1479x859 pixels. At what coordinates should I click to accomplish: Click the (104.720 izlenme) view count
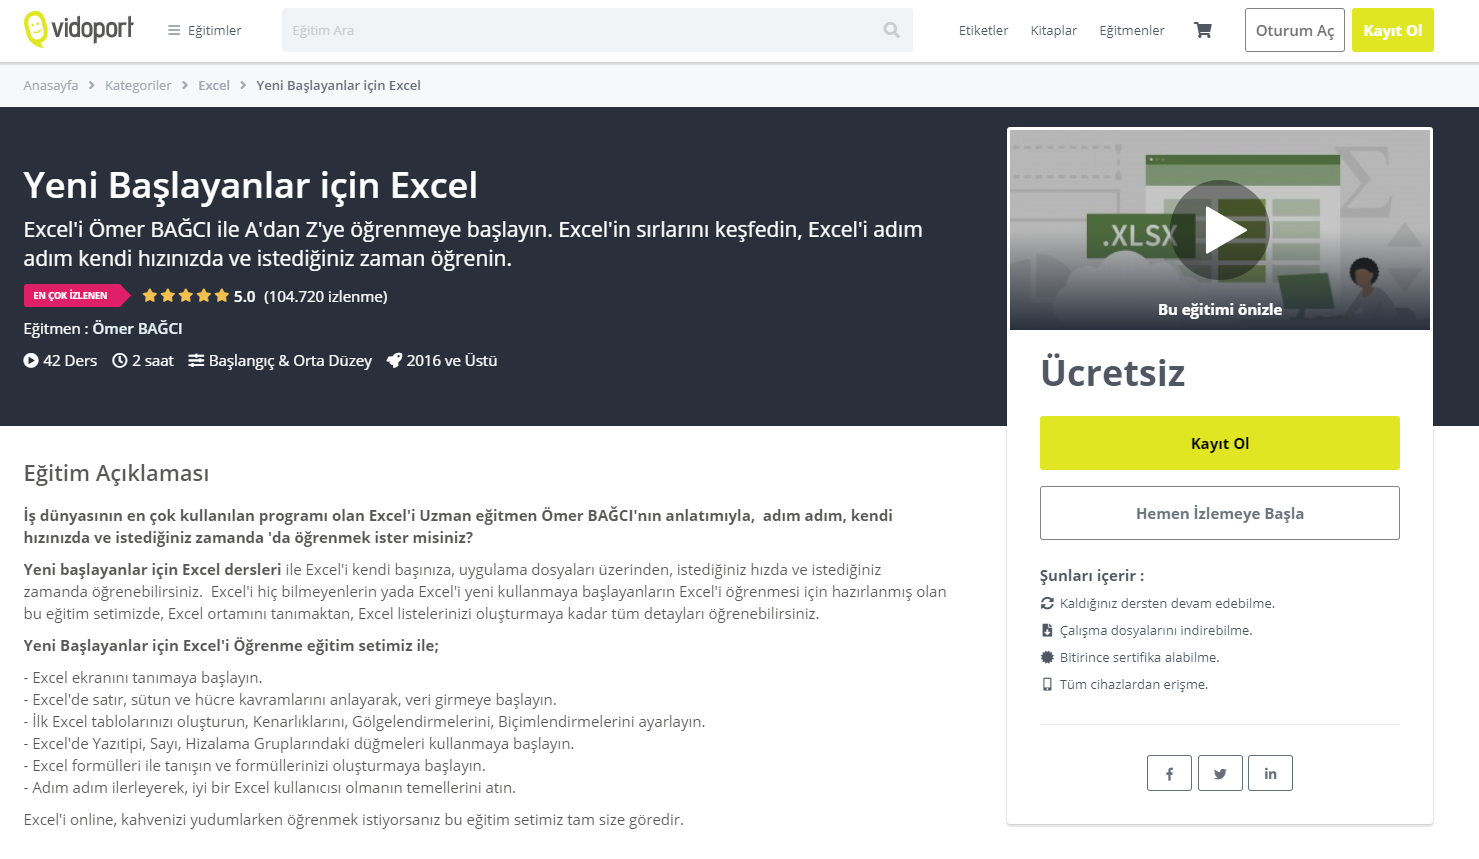(x=326, y=296)
